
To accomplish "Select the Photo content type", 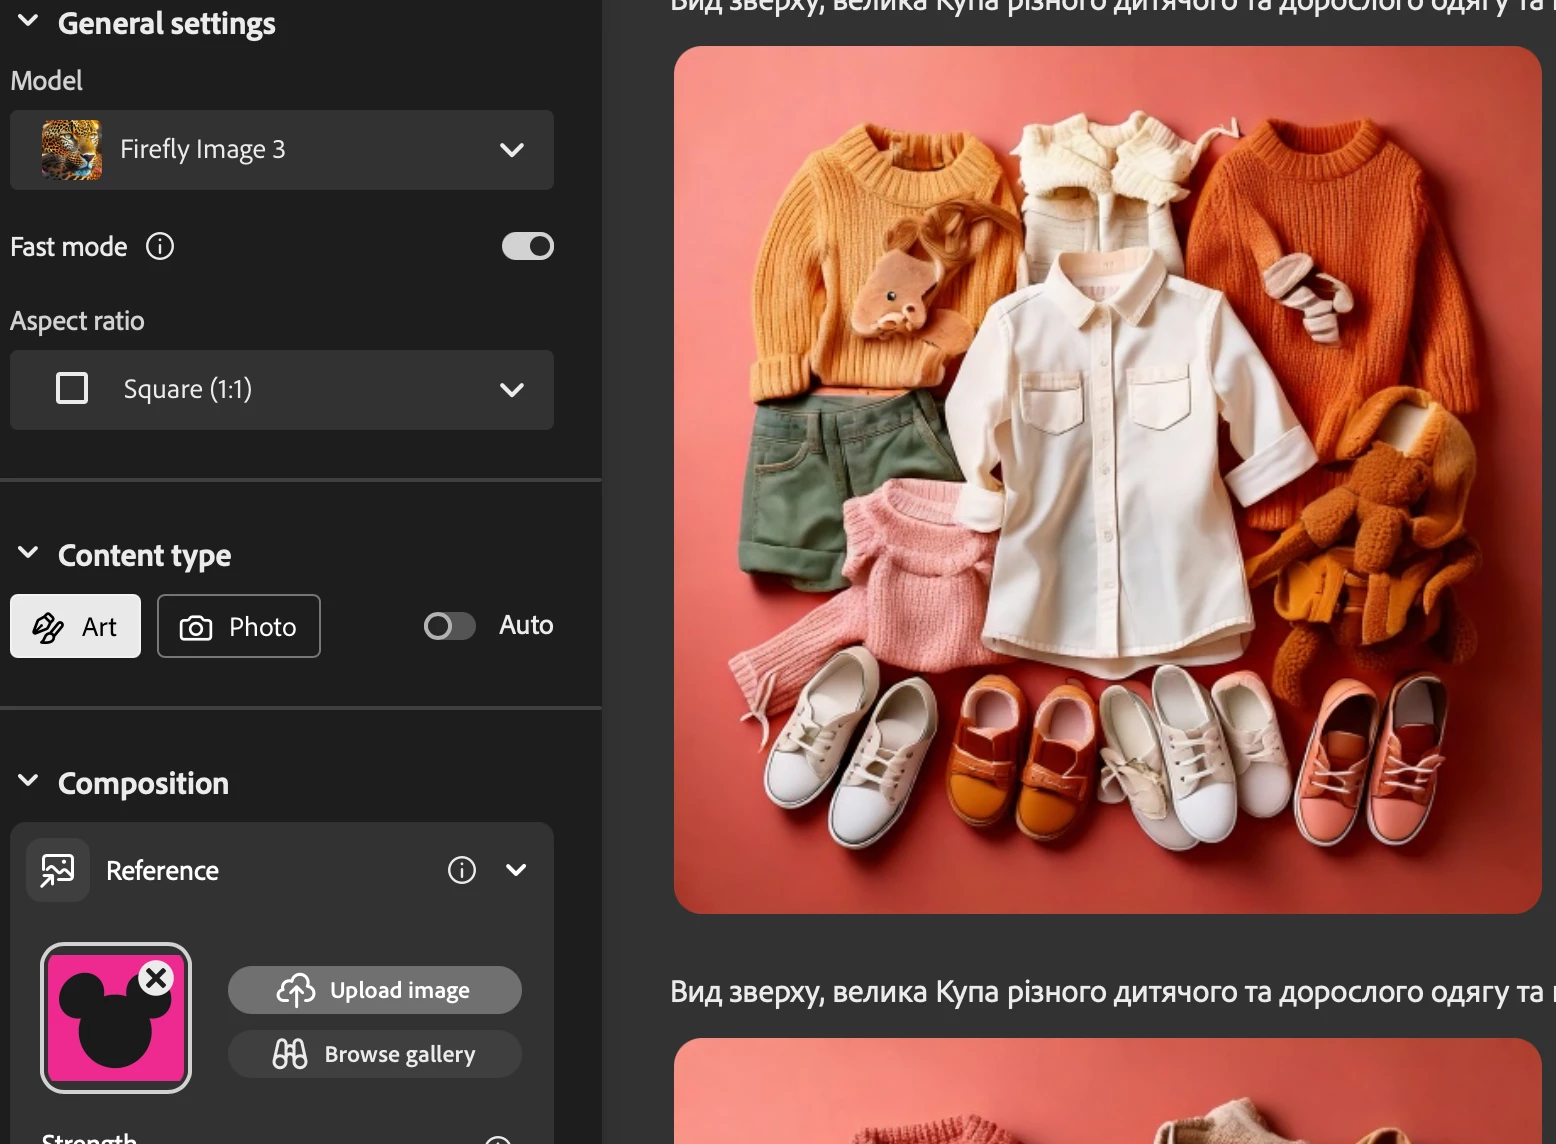I will (239, 626).
